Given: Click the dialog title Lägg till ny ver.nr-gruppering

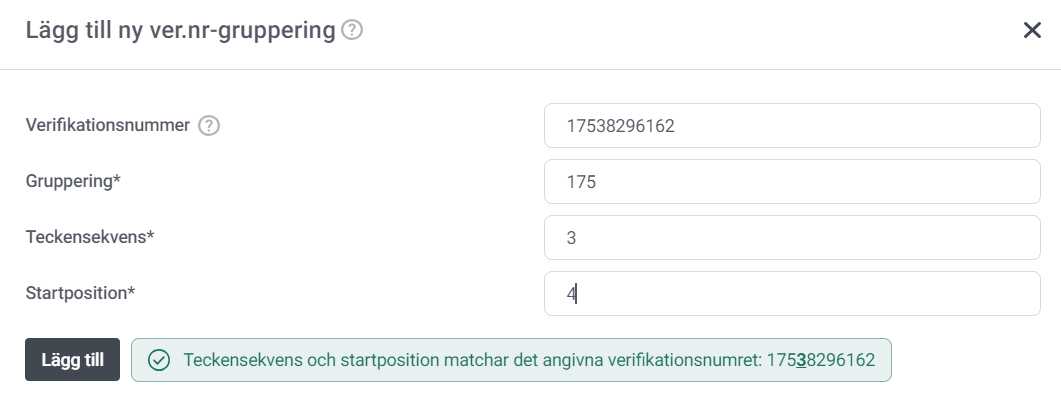Looking at the screenshot, I should (x=180, y=31).
